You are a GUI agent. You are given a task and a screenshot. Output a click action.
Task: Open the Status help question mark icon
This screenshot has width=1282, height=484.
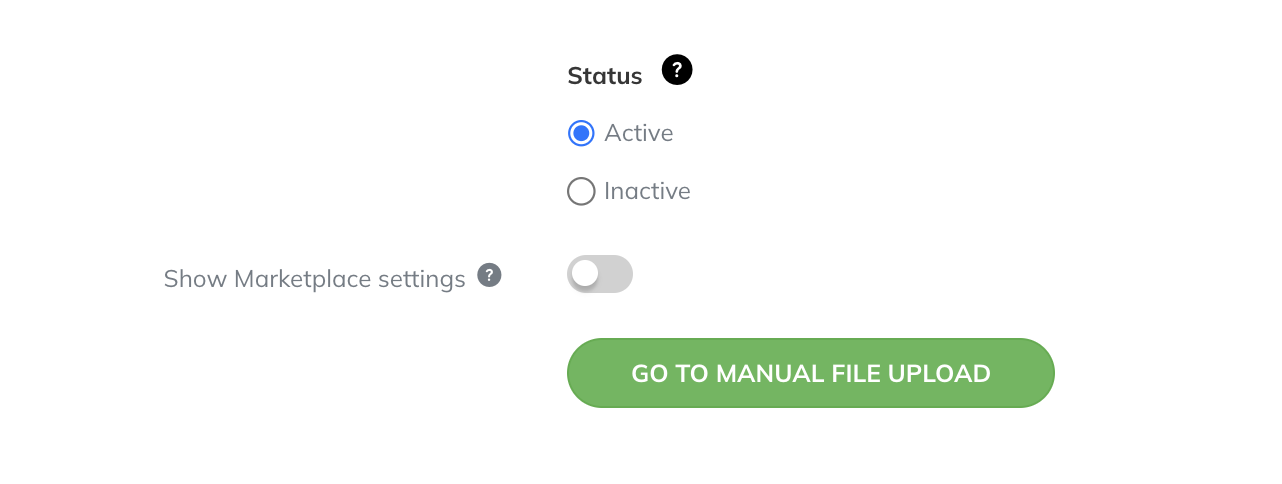click(x=677, y=70)
